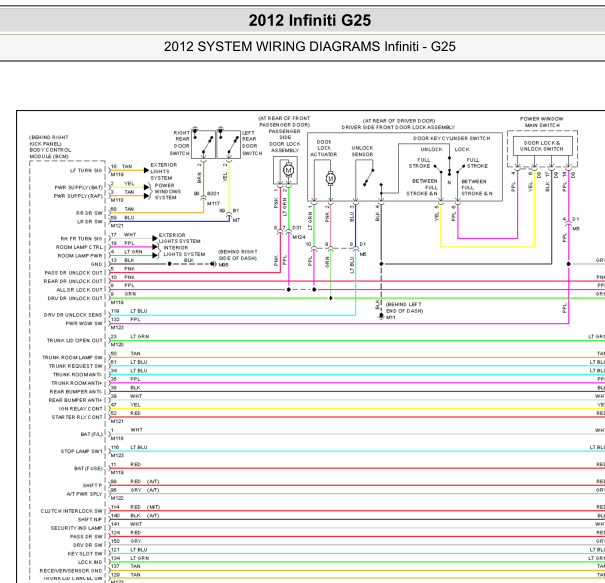Click 'TRUNK REQUEST SW' label

pos(76,366)
